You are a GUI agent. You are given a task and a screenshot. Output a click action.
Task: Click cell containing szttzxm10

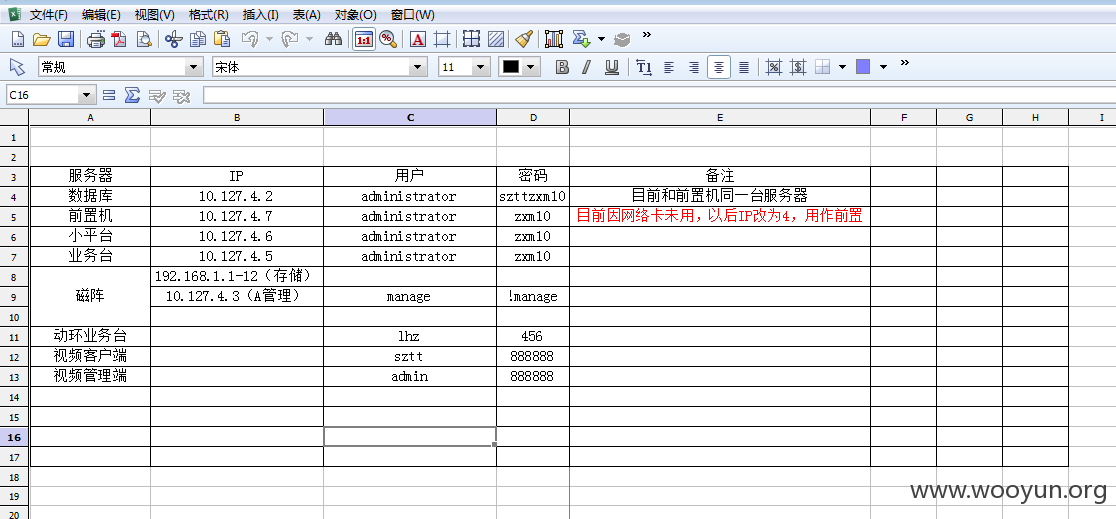(x=533, y=196)
